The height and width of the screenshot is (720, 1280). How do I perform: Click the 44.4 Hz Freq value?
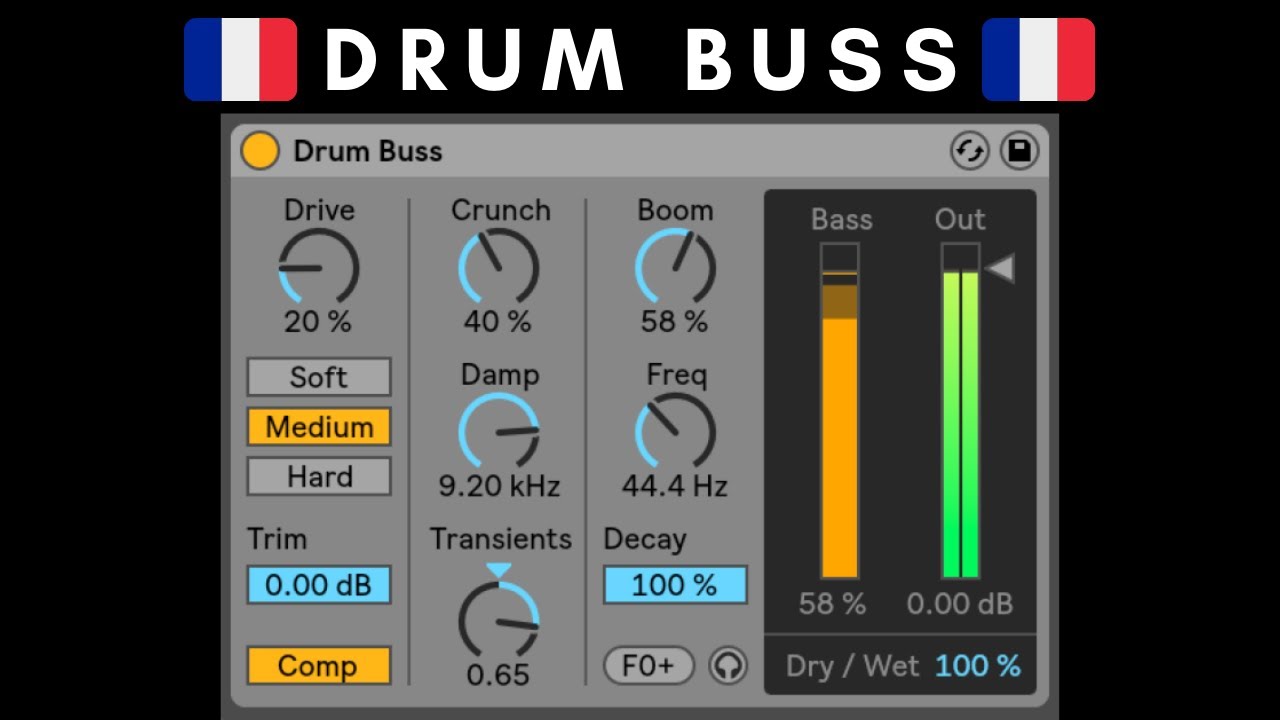click(x=675, y=486)
